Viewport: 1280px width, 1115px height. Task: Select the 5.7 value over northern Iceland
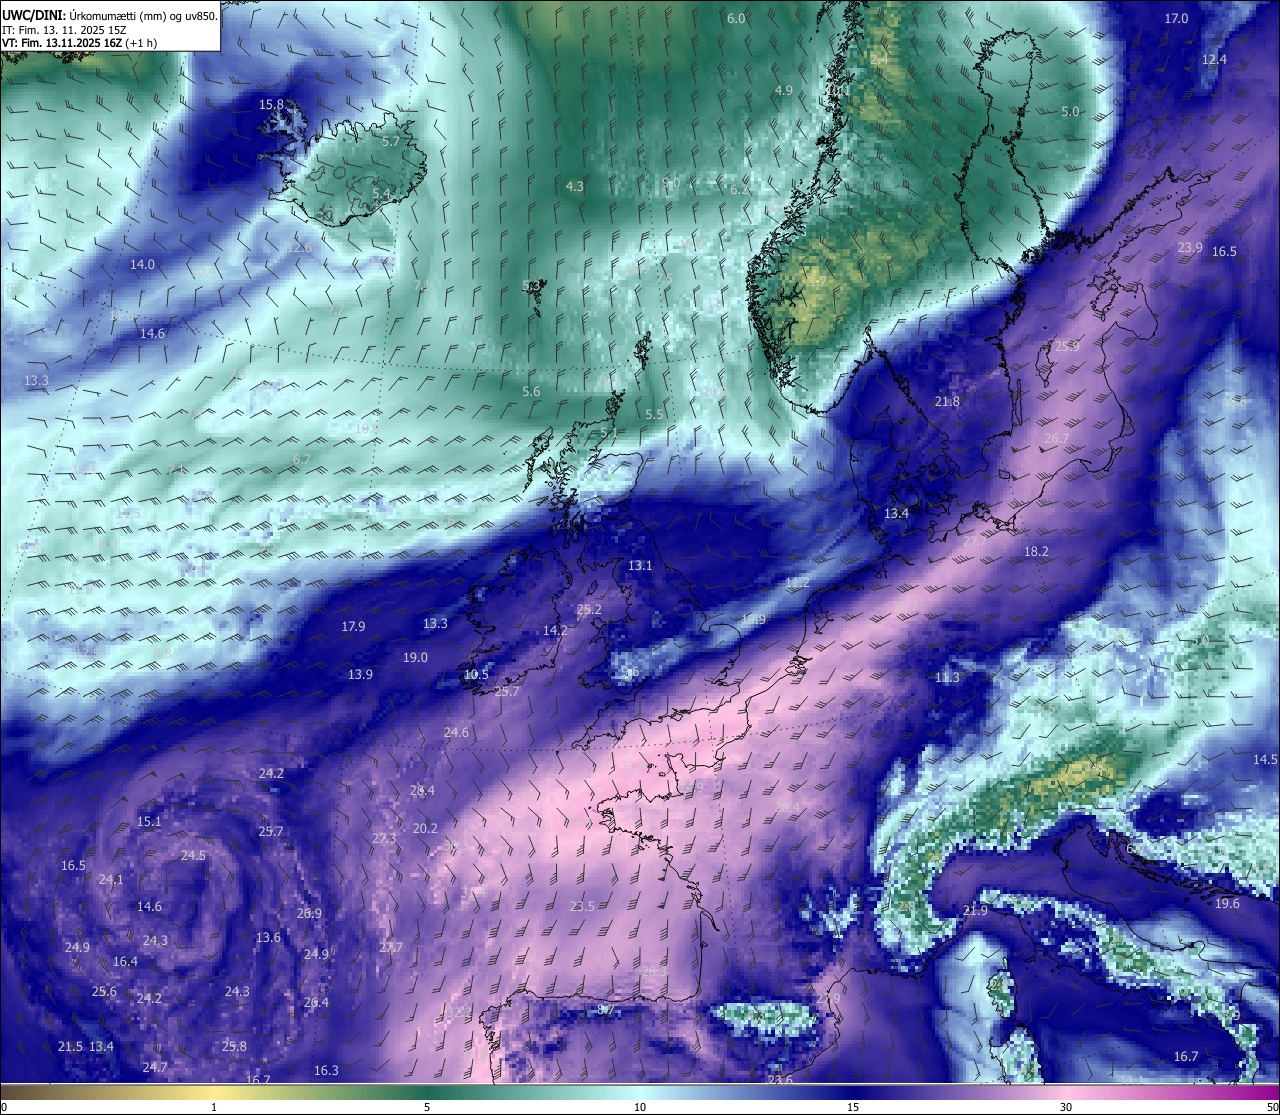(x=391, y=141)
